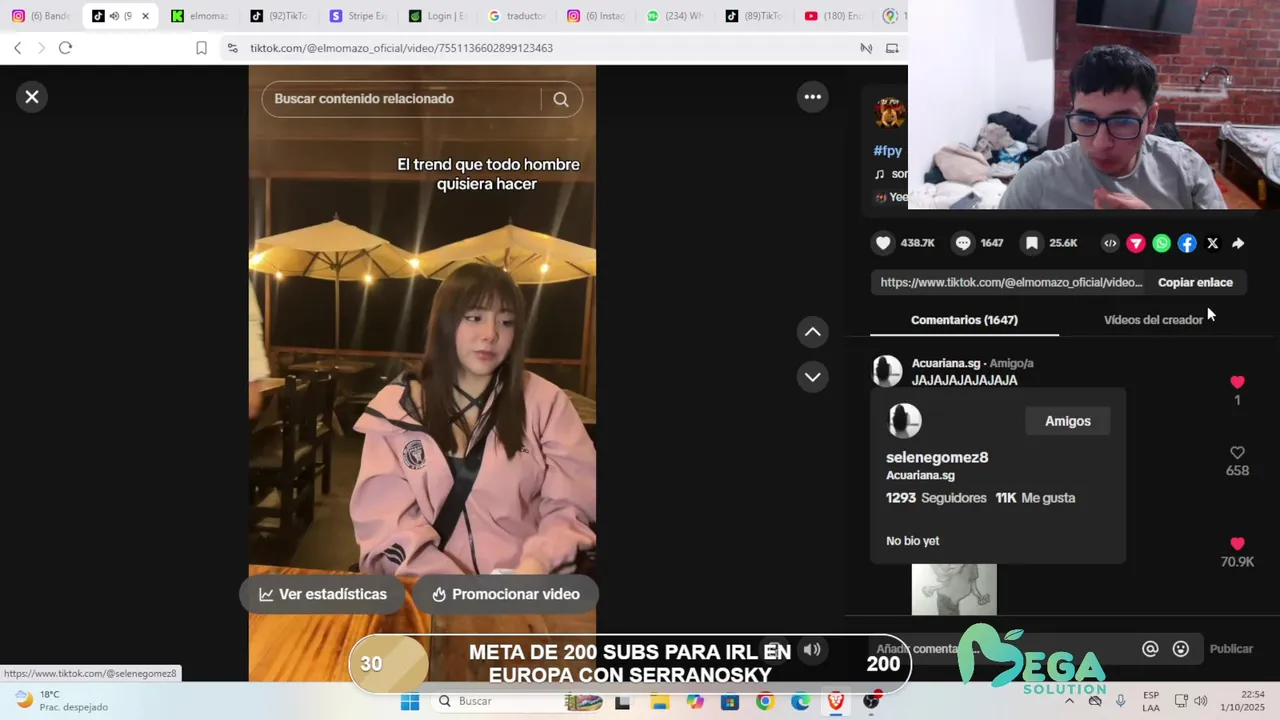
Task: Click 'Copiar enlace' button
Action: click(1195, 282)
